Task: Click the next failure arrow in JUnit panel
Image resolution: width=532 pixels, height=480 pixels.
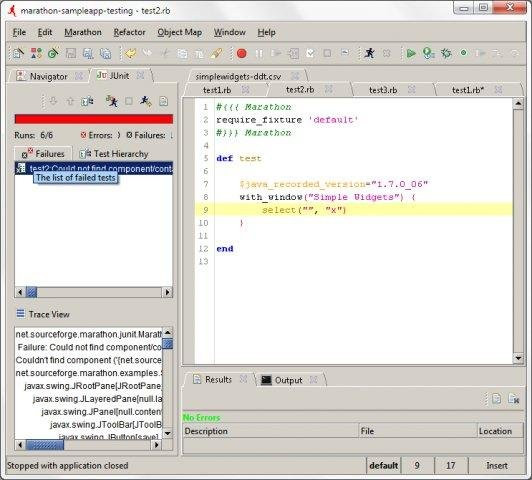Action: (x=53, y=101)
